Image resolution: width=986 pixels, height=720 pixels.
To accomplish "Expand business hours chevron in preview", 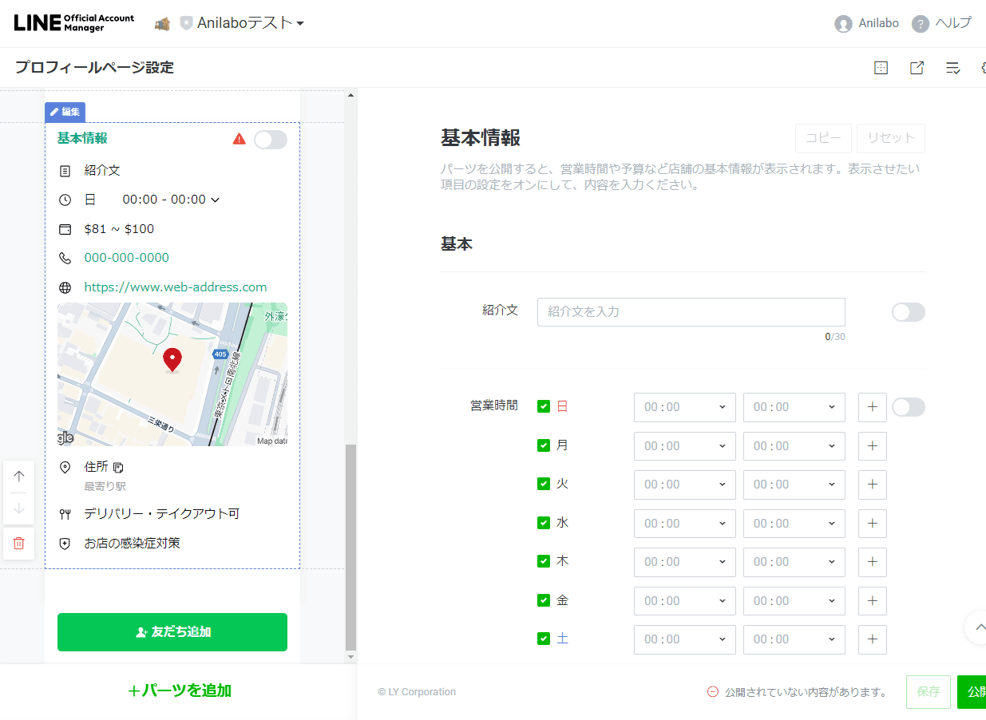I will pos(215,200).
